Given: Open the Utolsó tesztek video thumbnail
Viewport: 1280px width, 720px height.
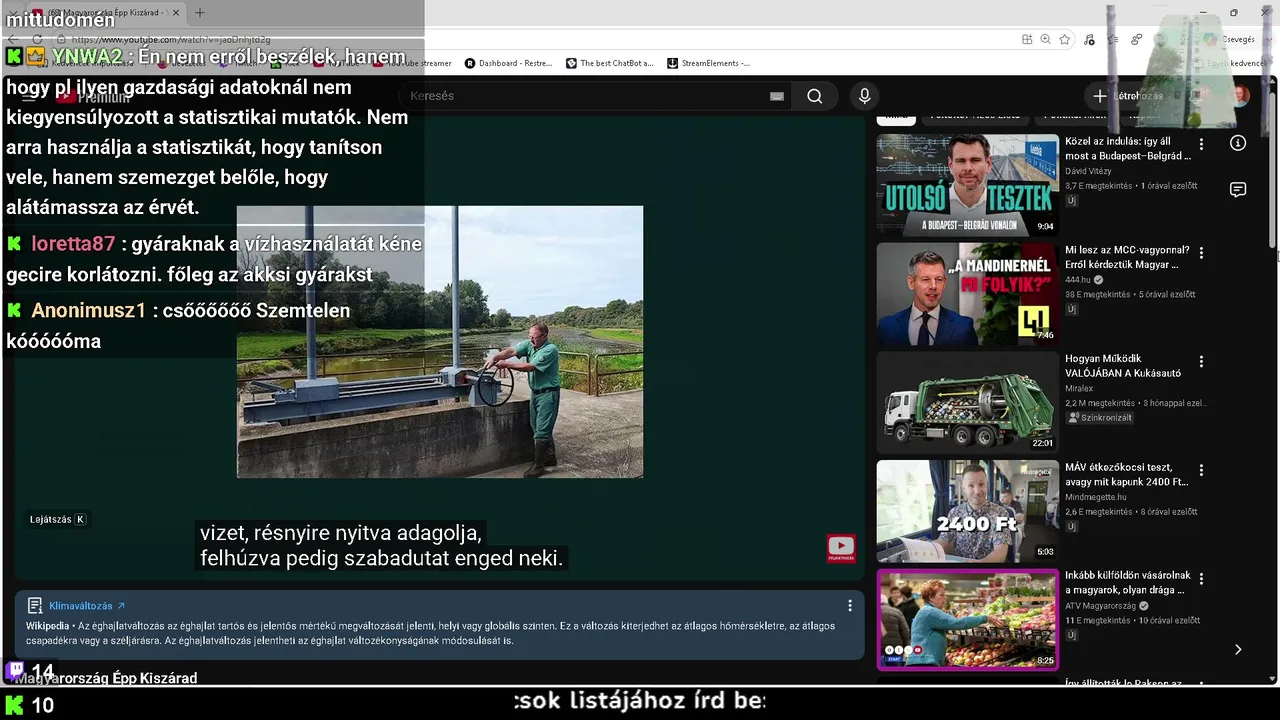Looking at the screenshot, I should pos(967,185).
